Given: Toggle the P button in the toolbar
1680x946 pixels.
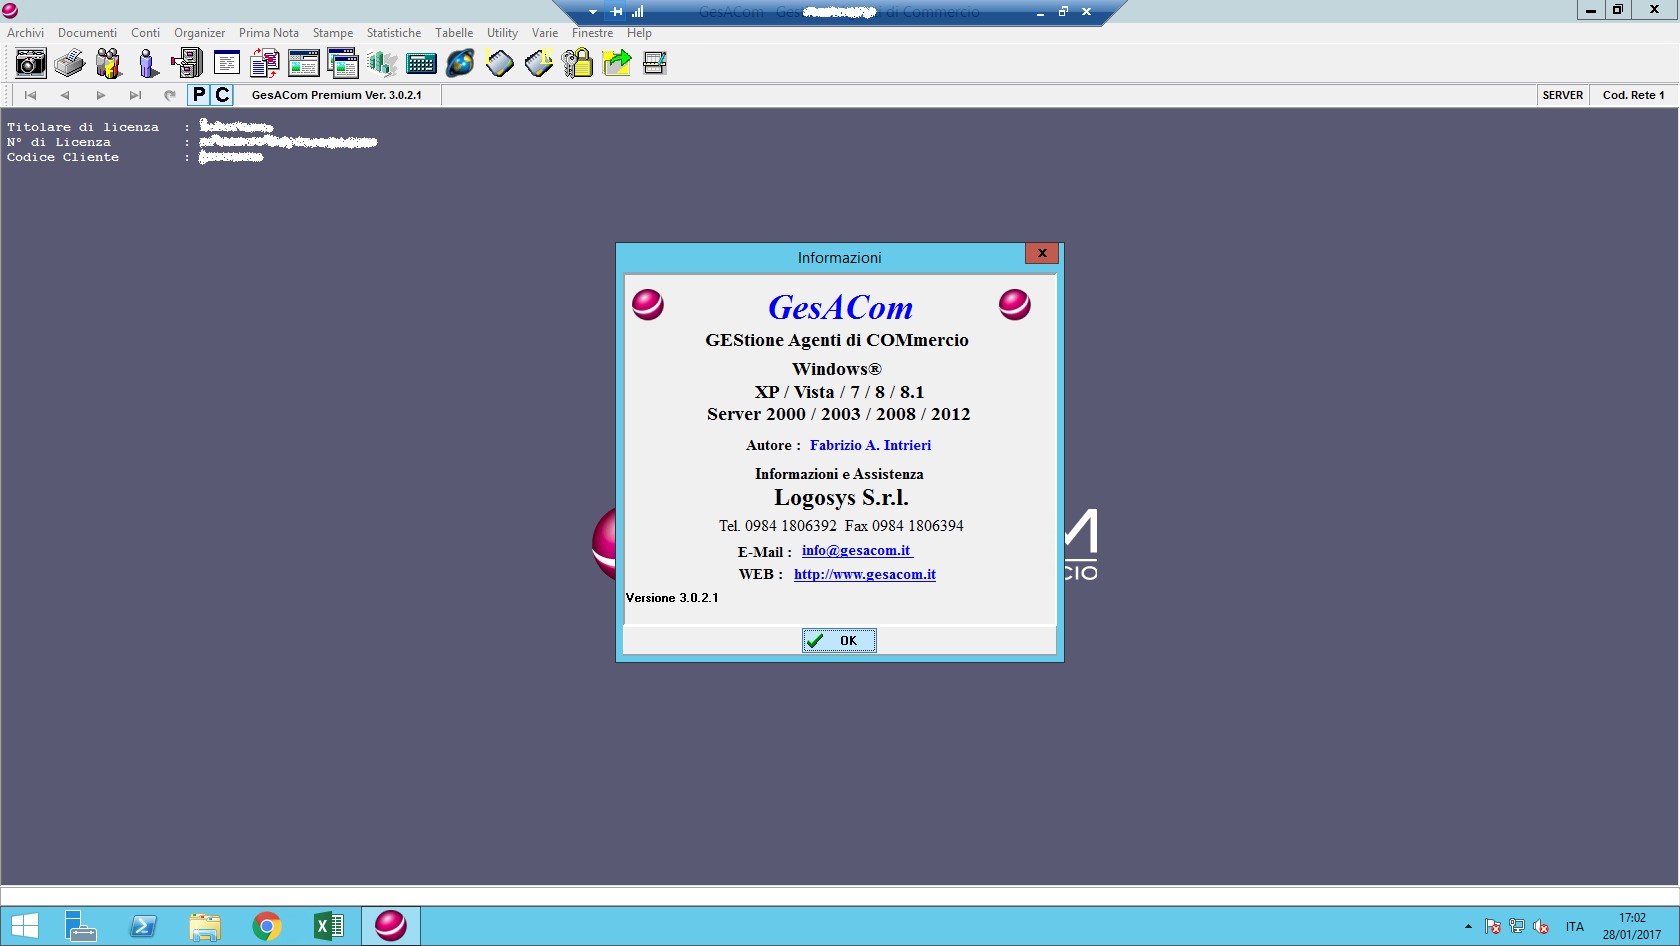Looking at the screenshot, I should click(199, 95).
